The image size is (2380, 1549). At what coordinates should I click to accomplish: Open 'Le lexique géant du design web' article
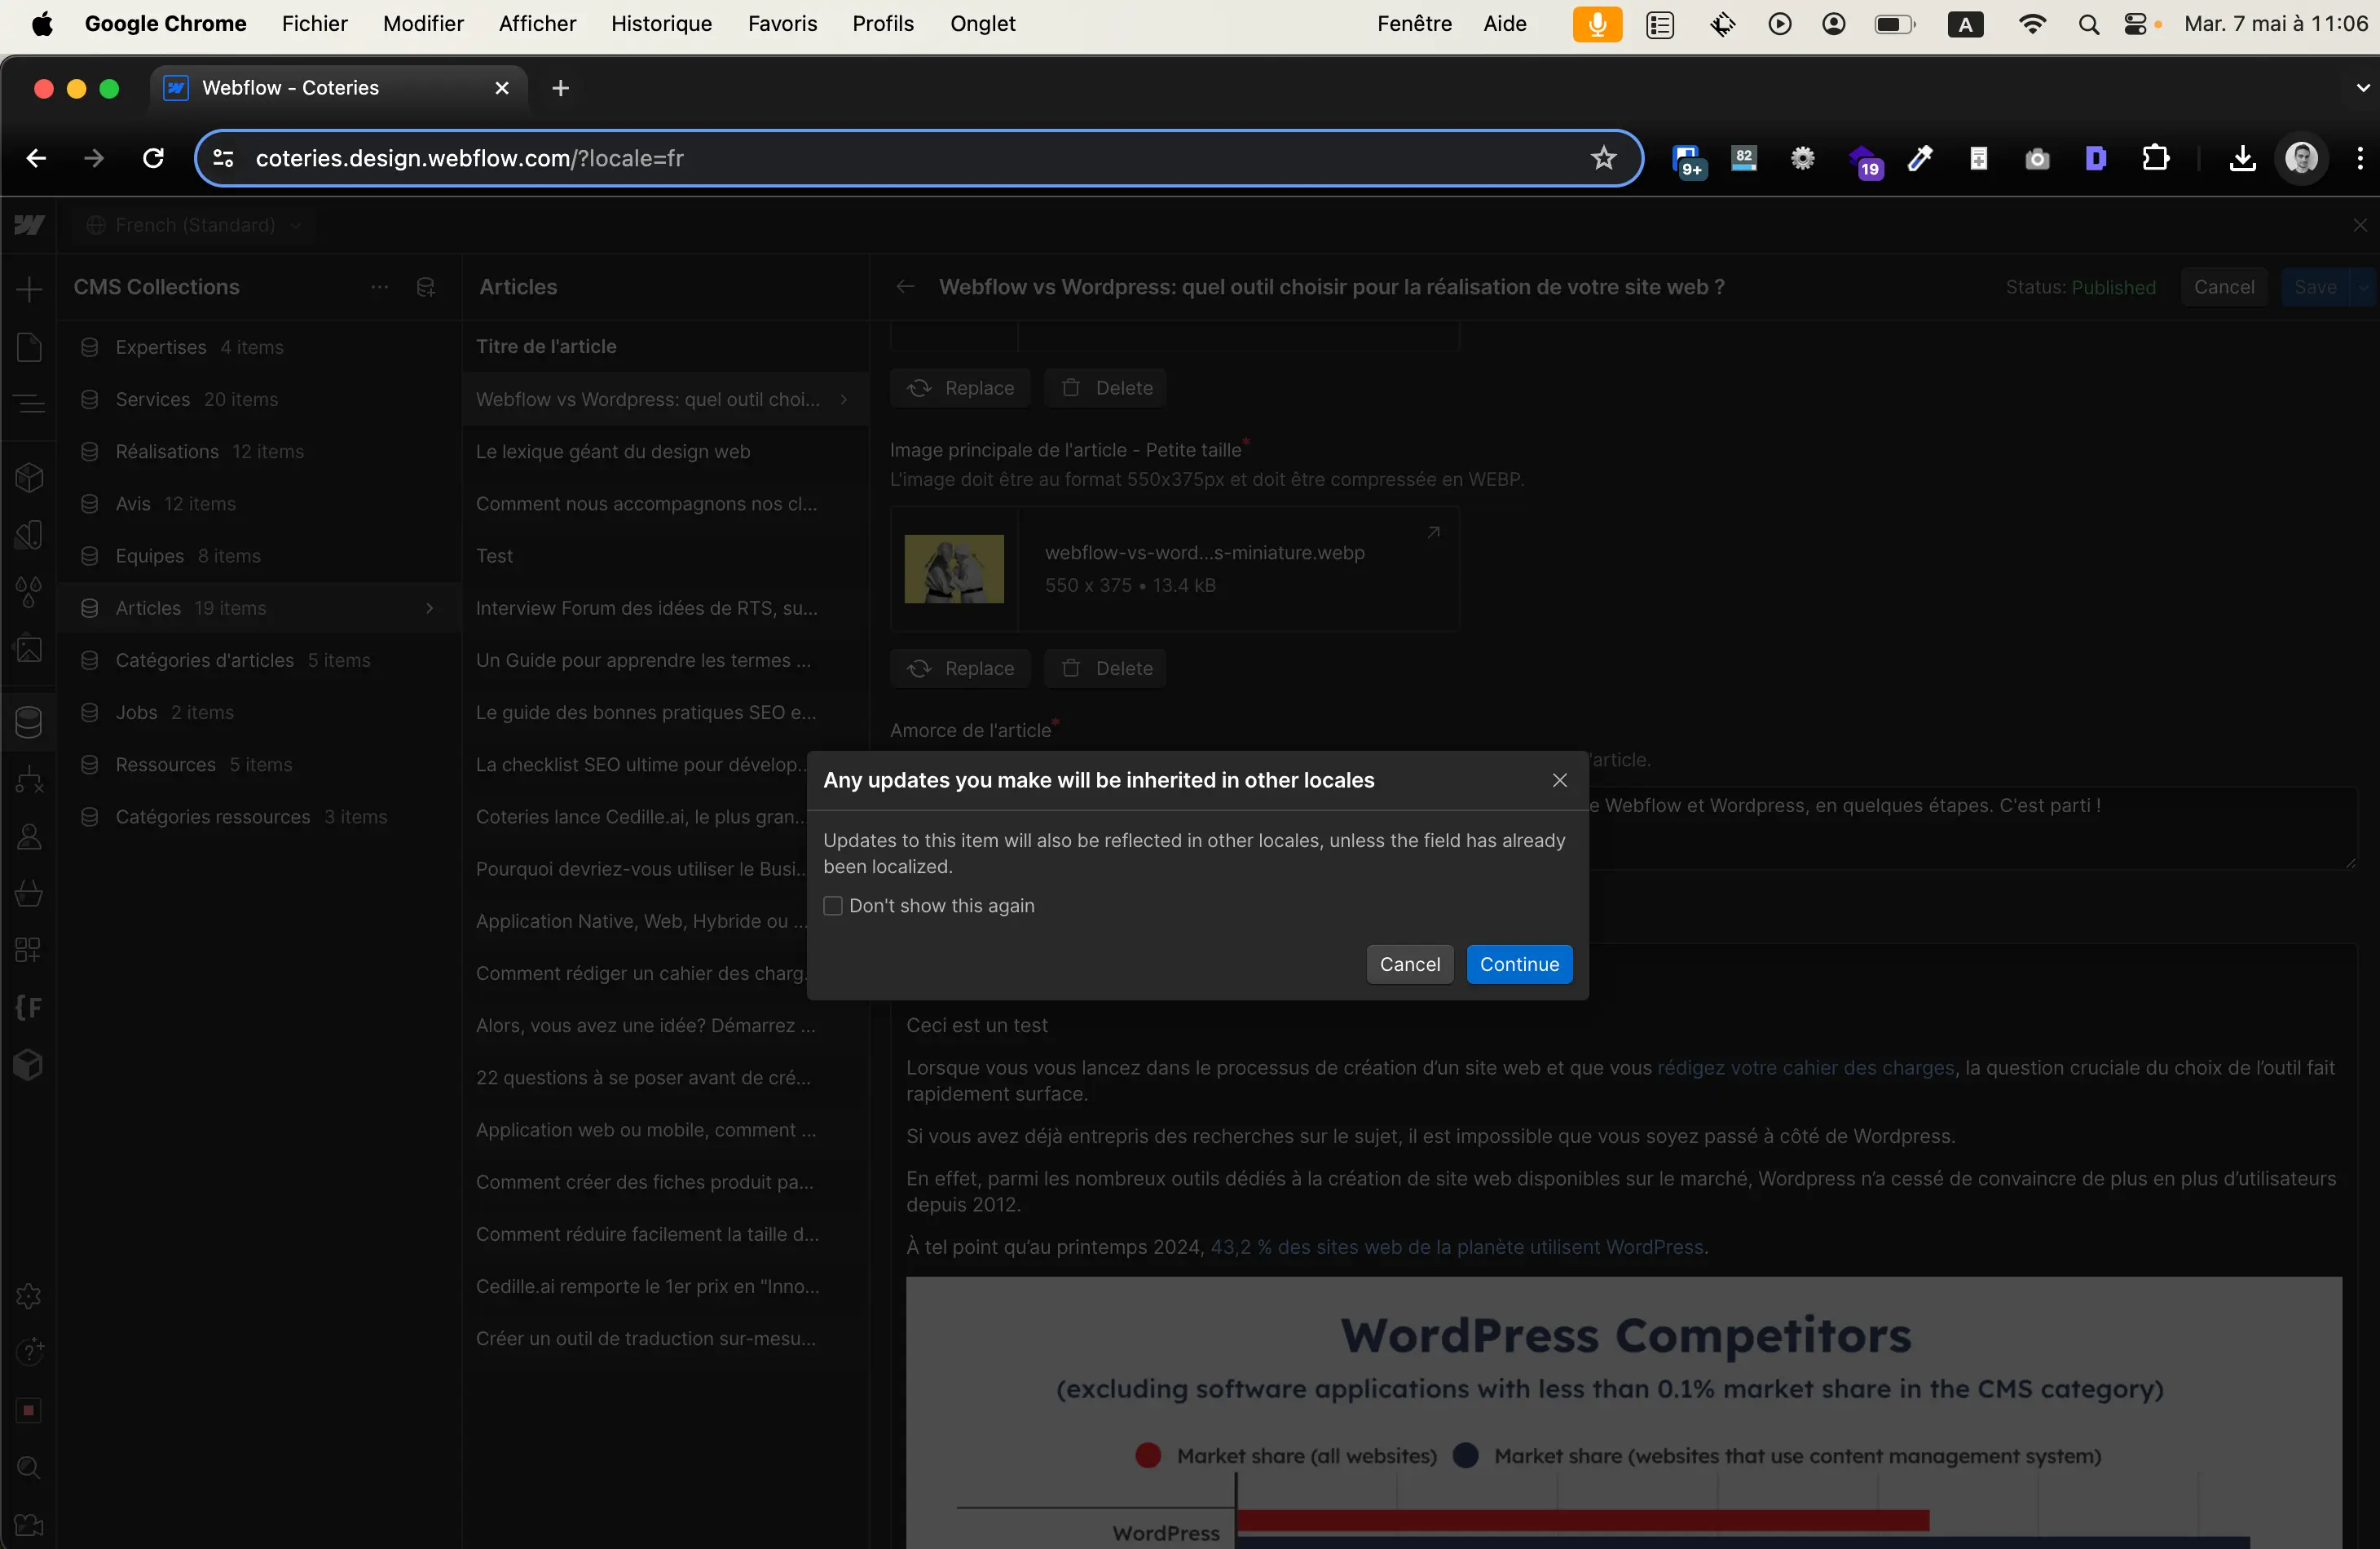coord(664,451)
